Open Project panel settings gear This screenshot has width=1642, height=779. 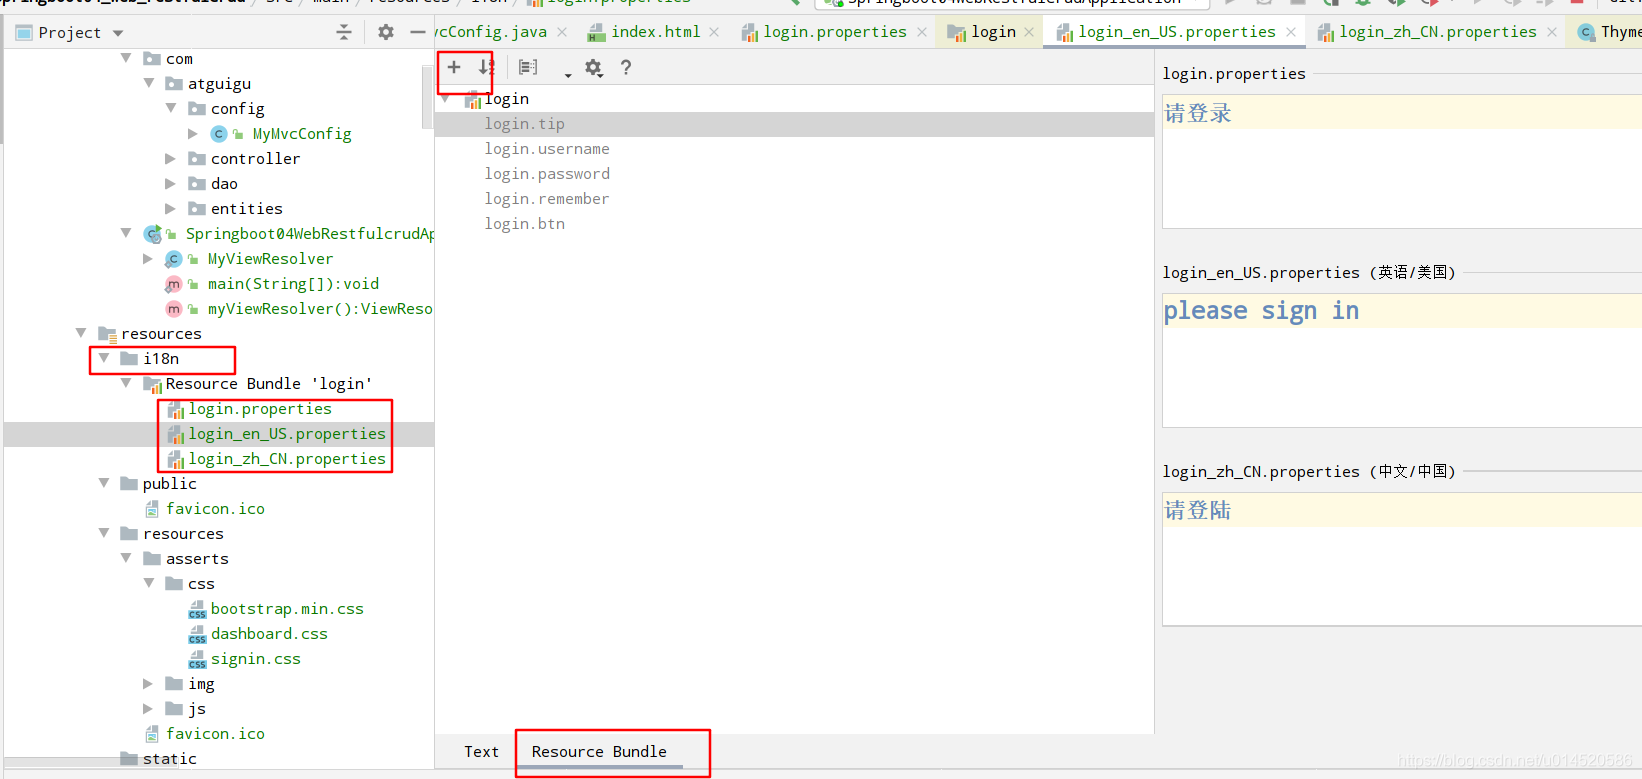tap(386, 32)
